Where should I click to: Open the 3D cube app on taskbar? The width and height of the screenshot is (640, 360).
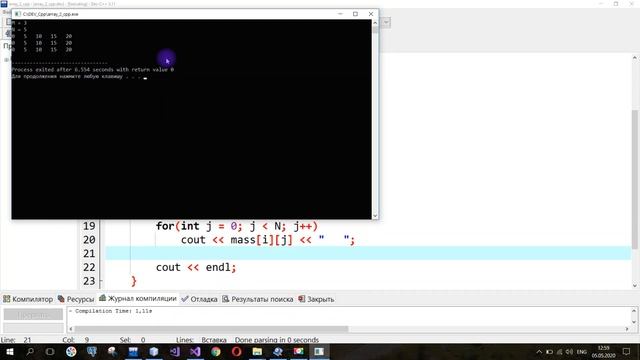(154, 351)
